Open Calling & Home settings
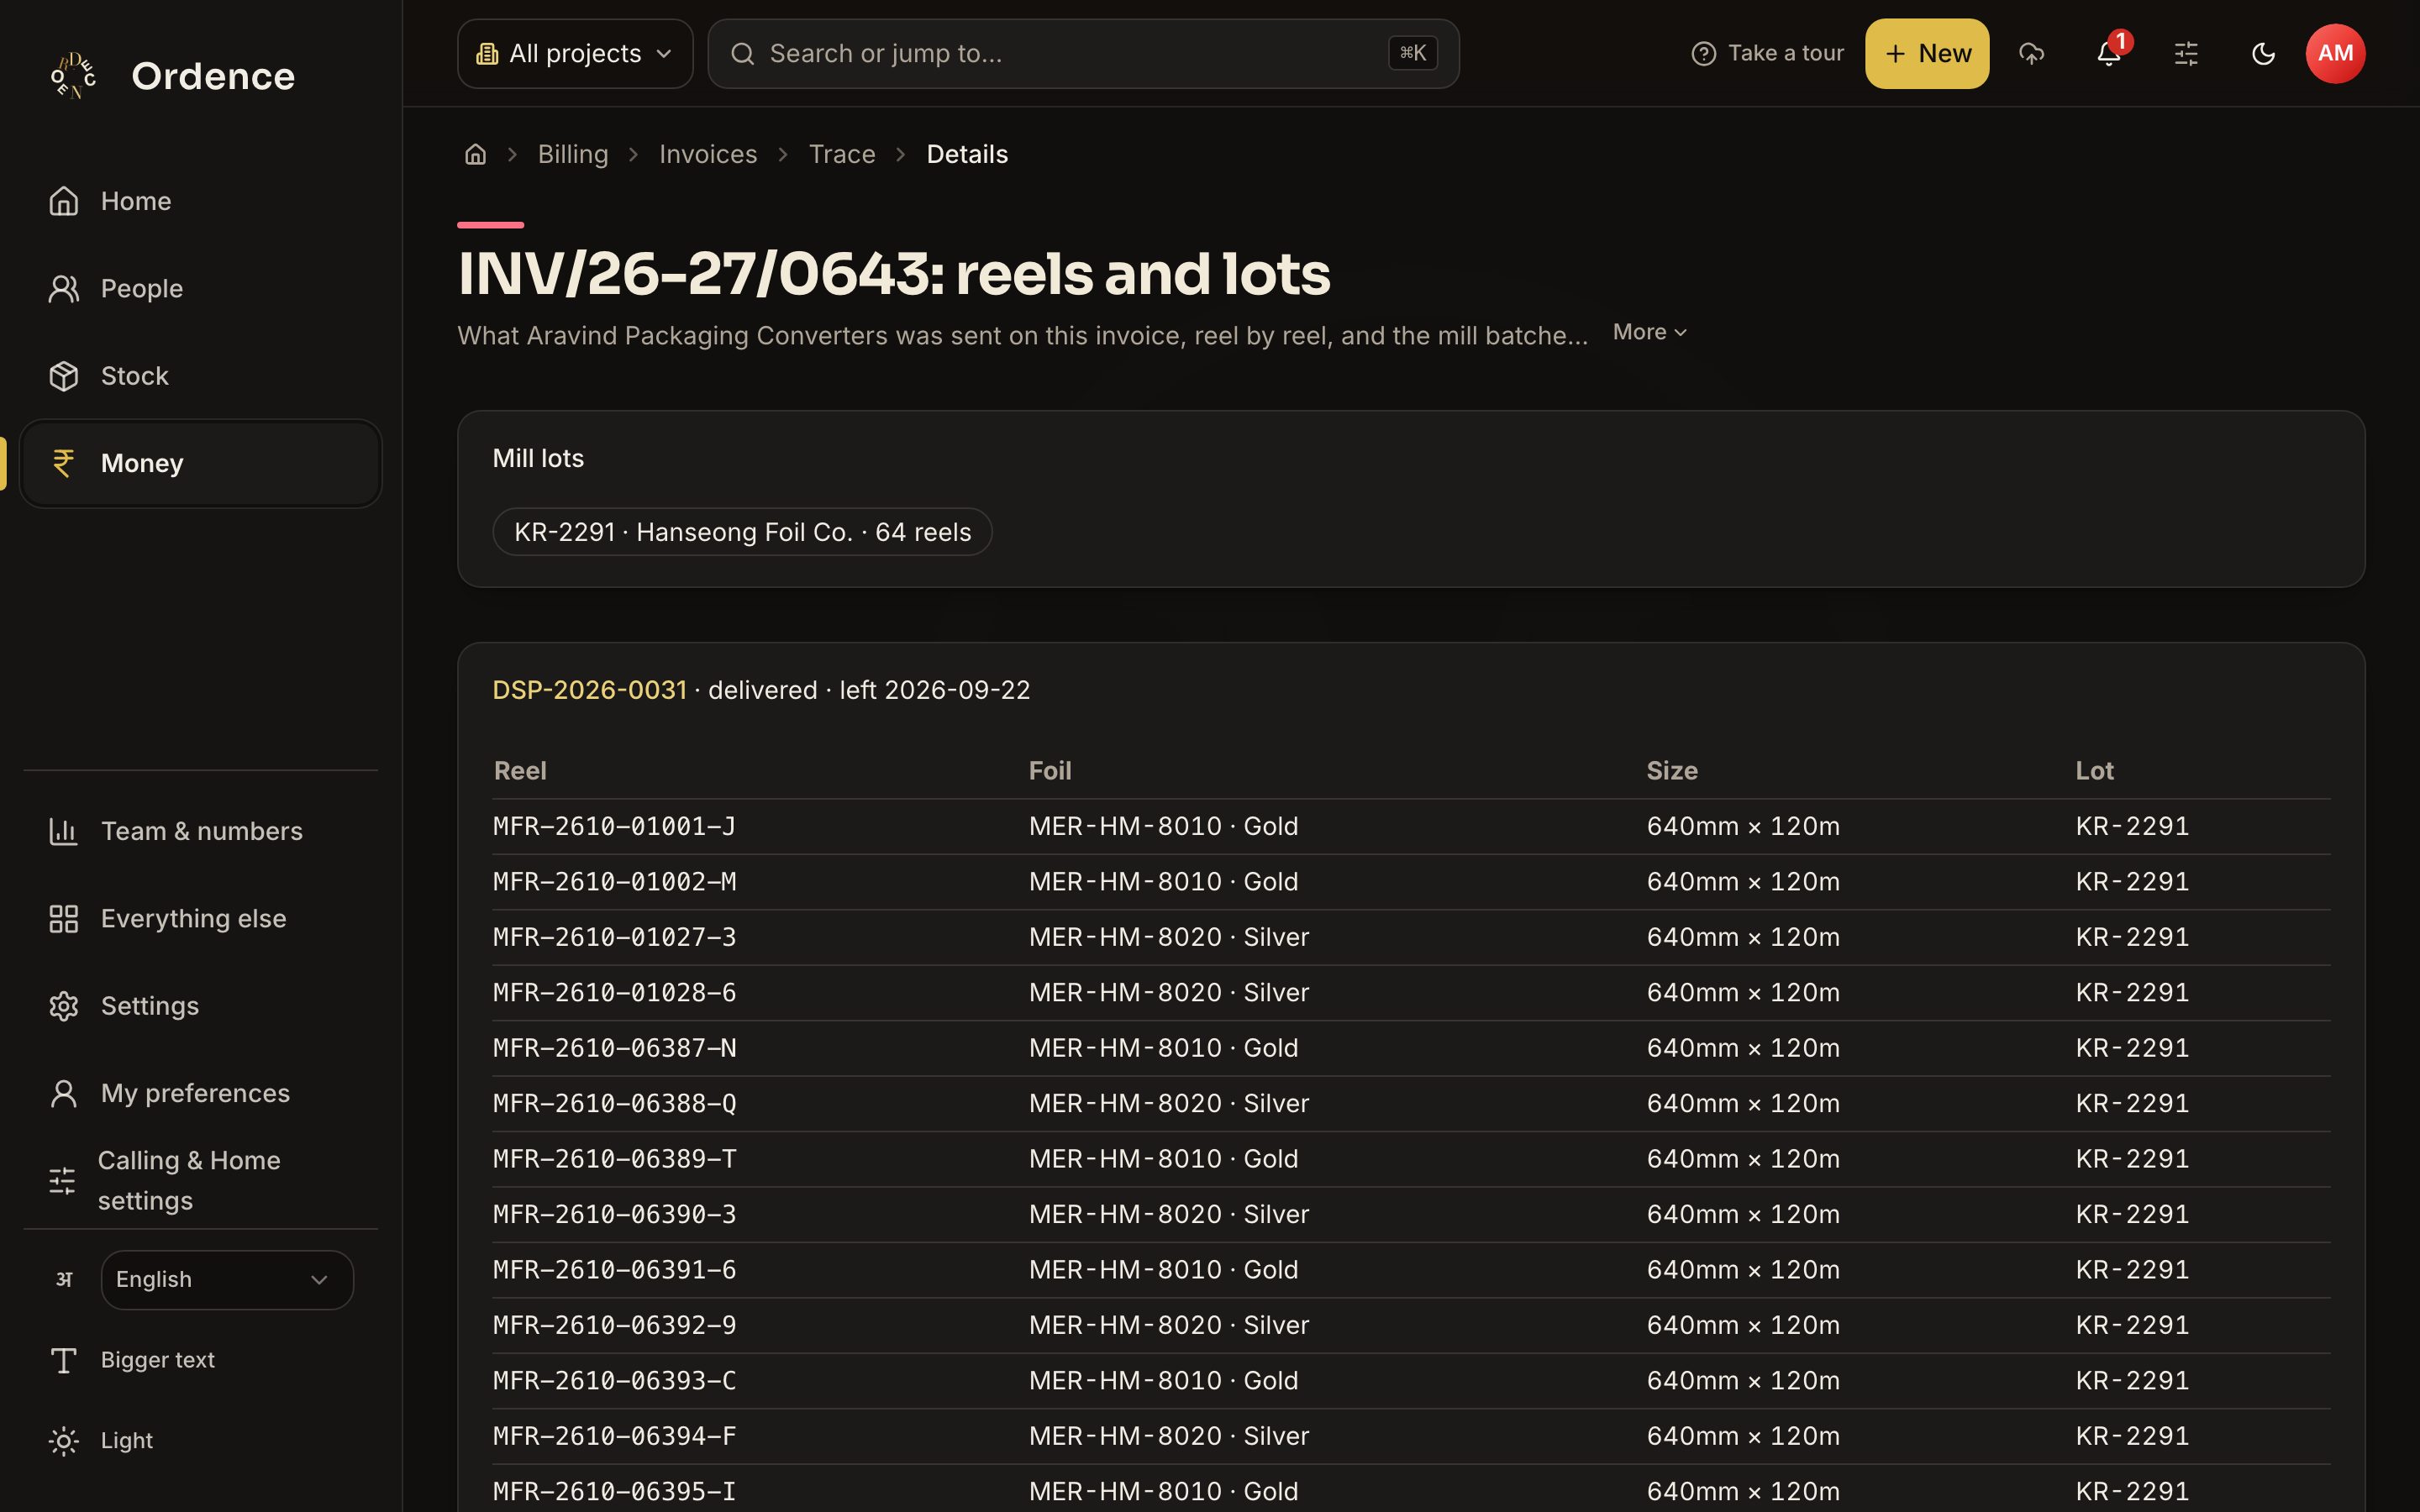Image resolution: width=2420 pixels, height=1512 pixels. click(200, 1180)
